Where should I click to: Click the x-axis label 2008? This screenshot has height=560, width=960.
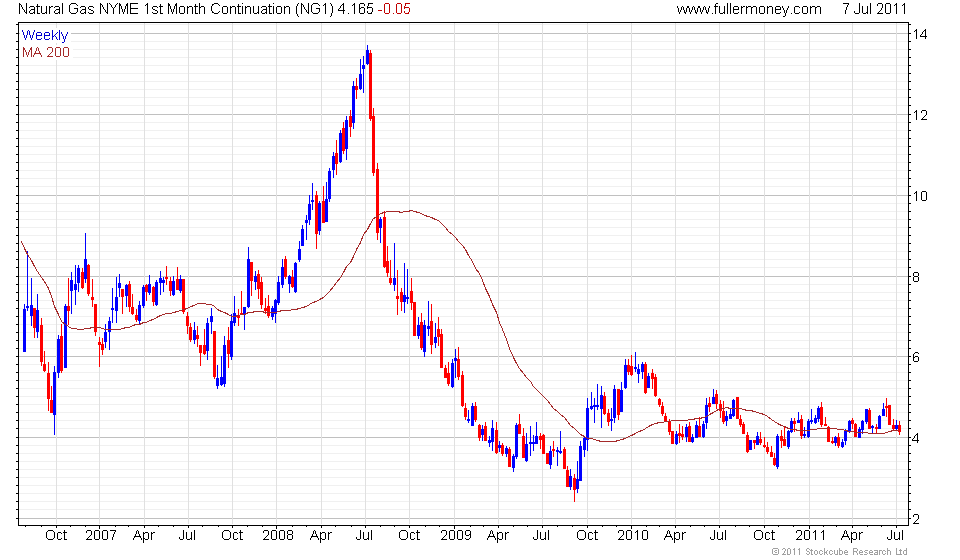tap(278, 536)
